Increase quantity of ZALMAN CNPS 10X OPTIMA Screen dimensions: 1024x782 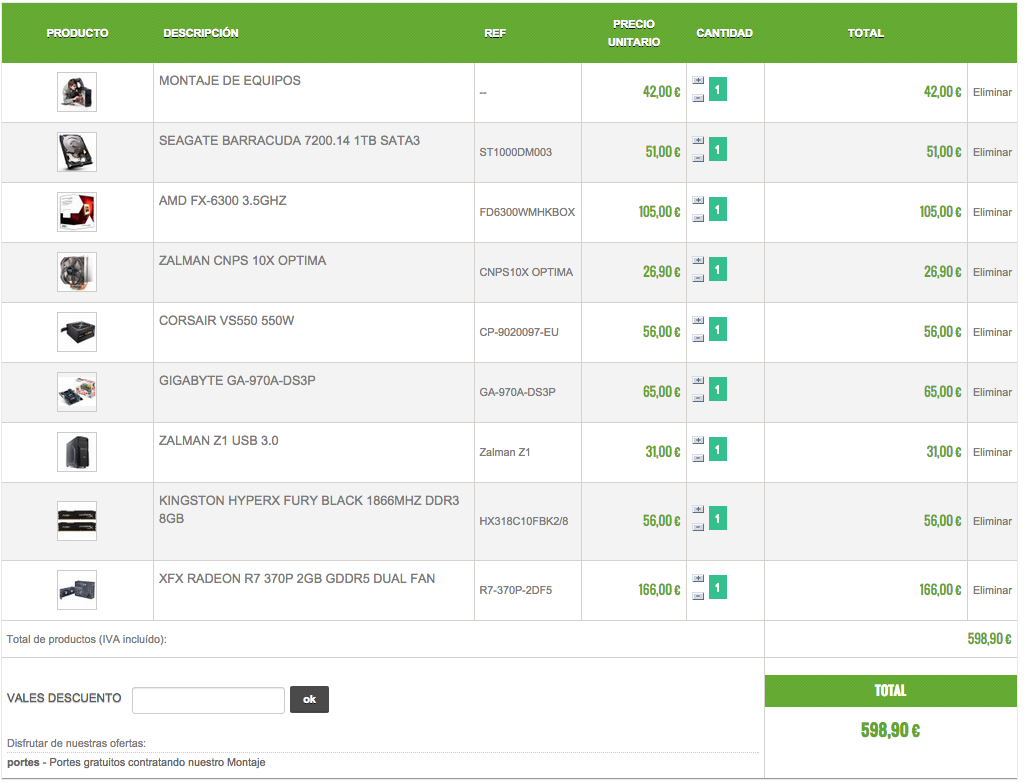(x=698, y=261)
